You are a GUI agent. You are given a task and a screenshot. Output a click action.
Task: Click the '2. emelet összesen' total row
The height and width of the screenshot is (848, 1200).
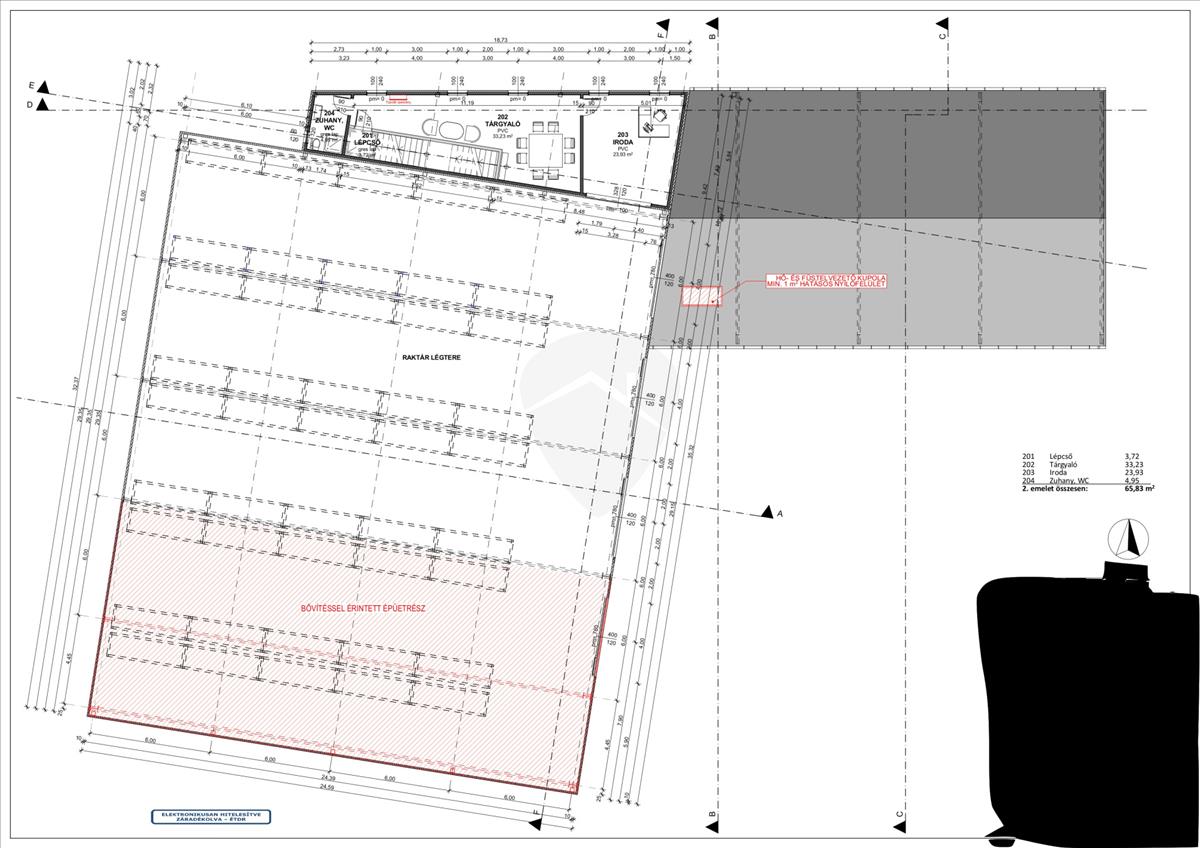click(x=1084, y=489)
